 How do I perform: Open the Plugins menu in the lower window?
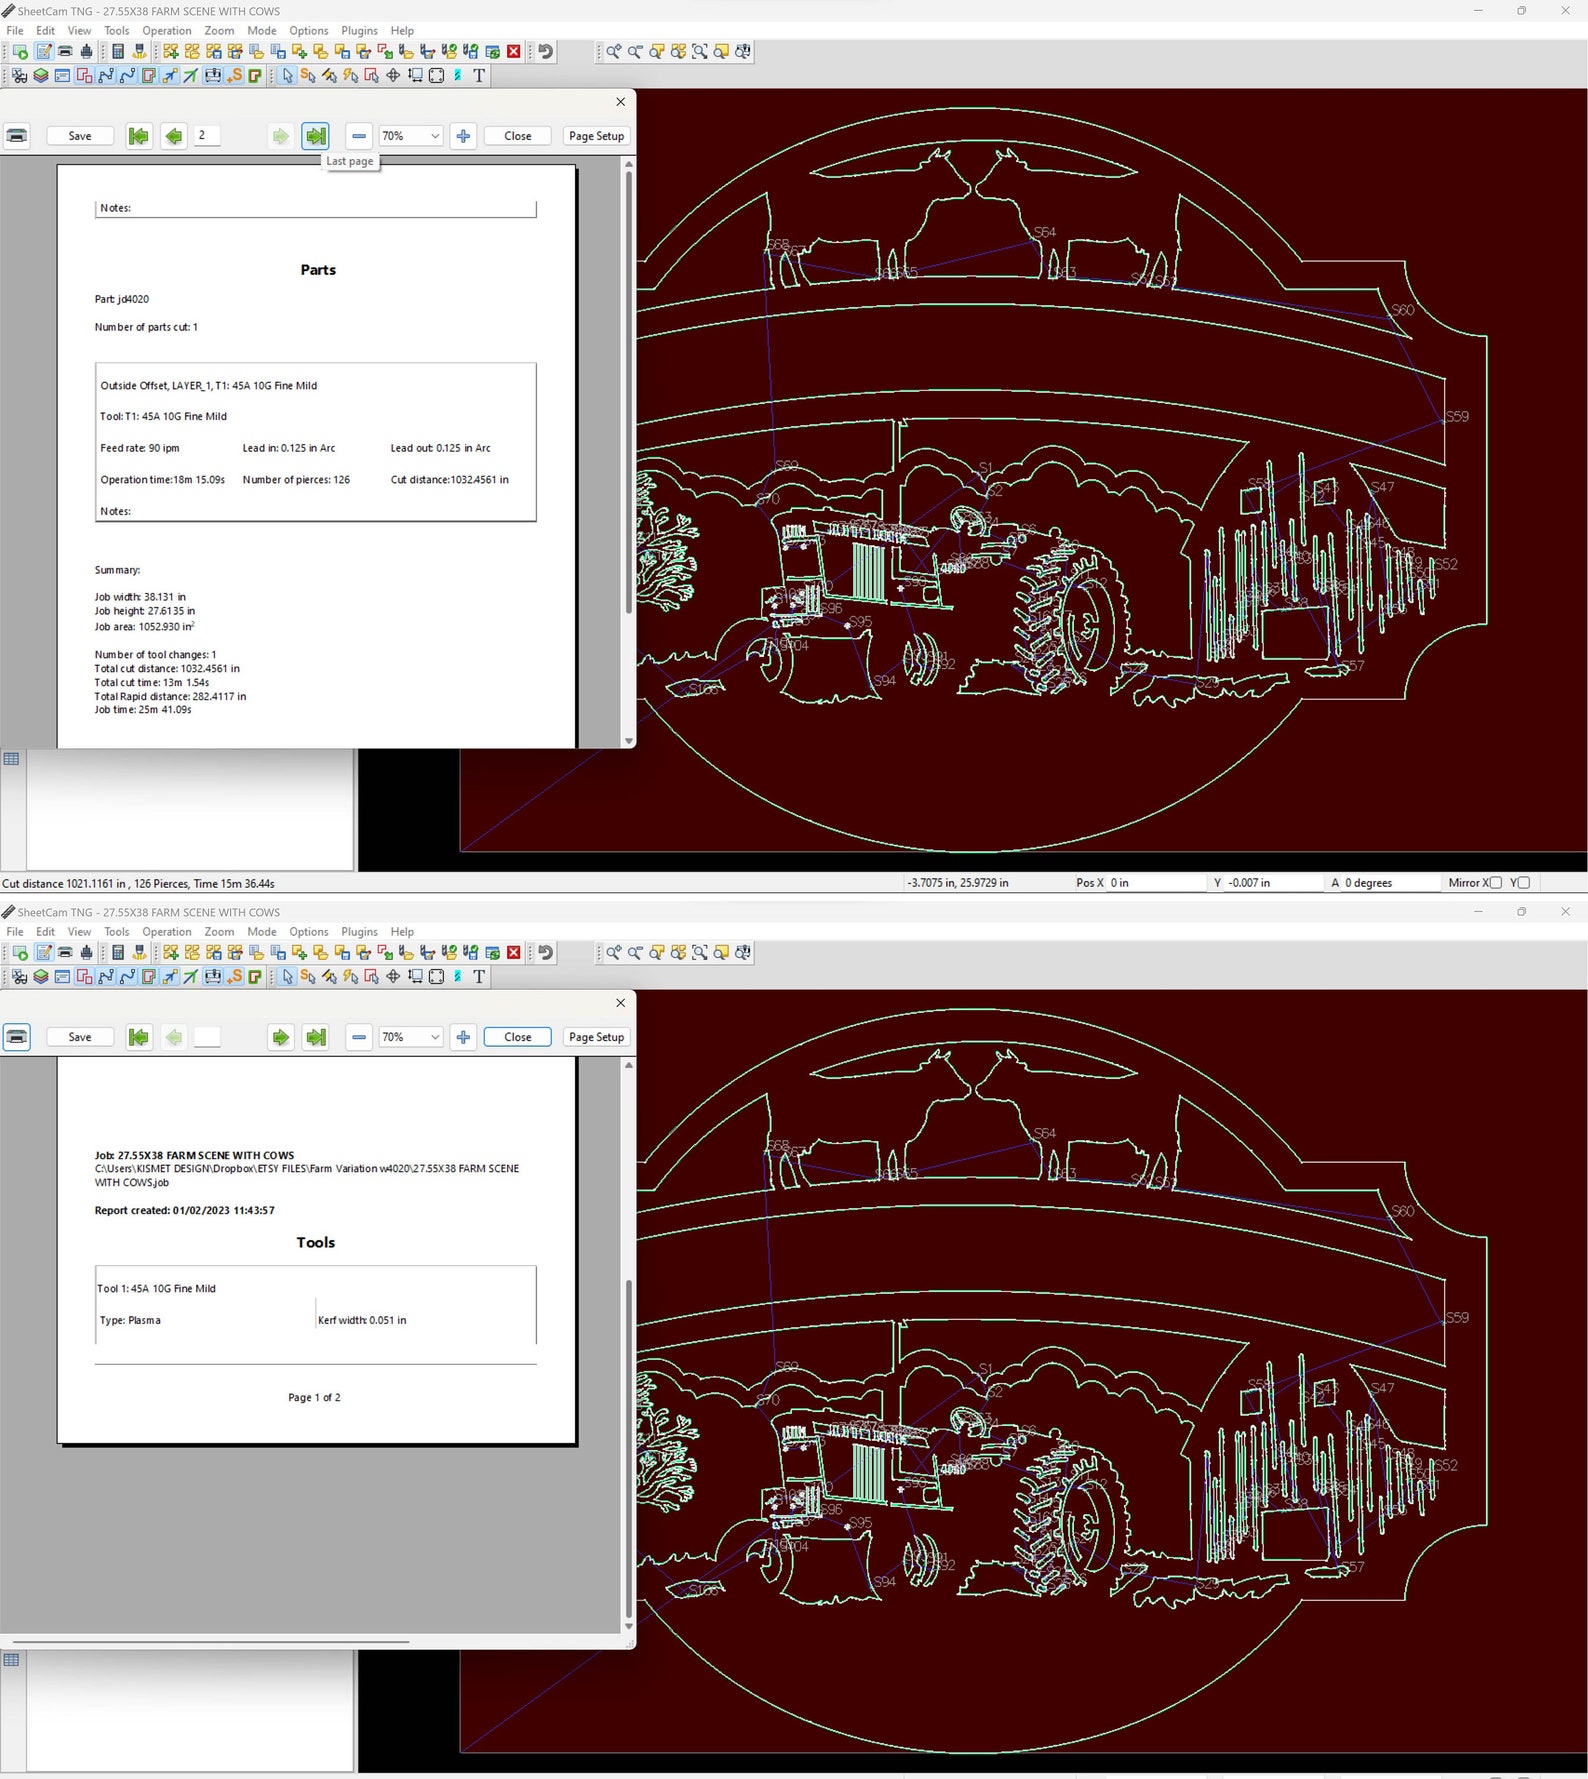359,932
